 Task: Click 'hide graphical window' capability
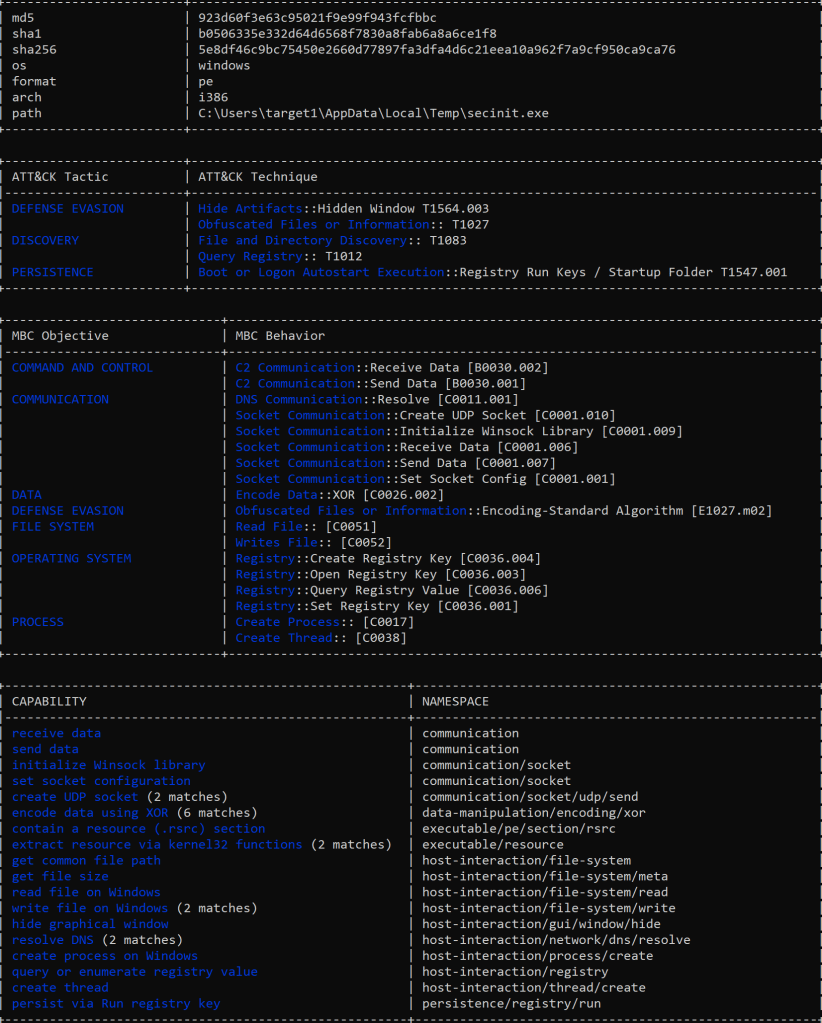pyautogui.click(x=90, y=924)
